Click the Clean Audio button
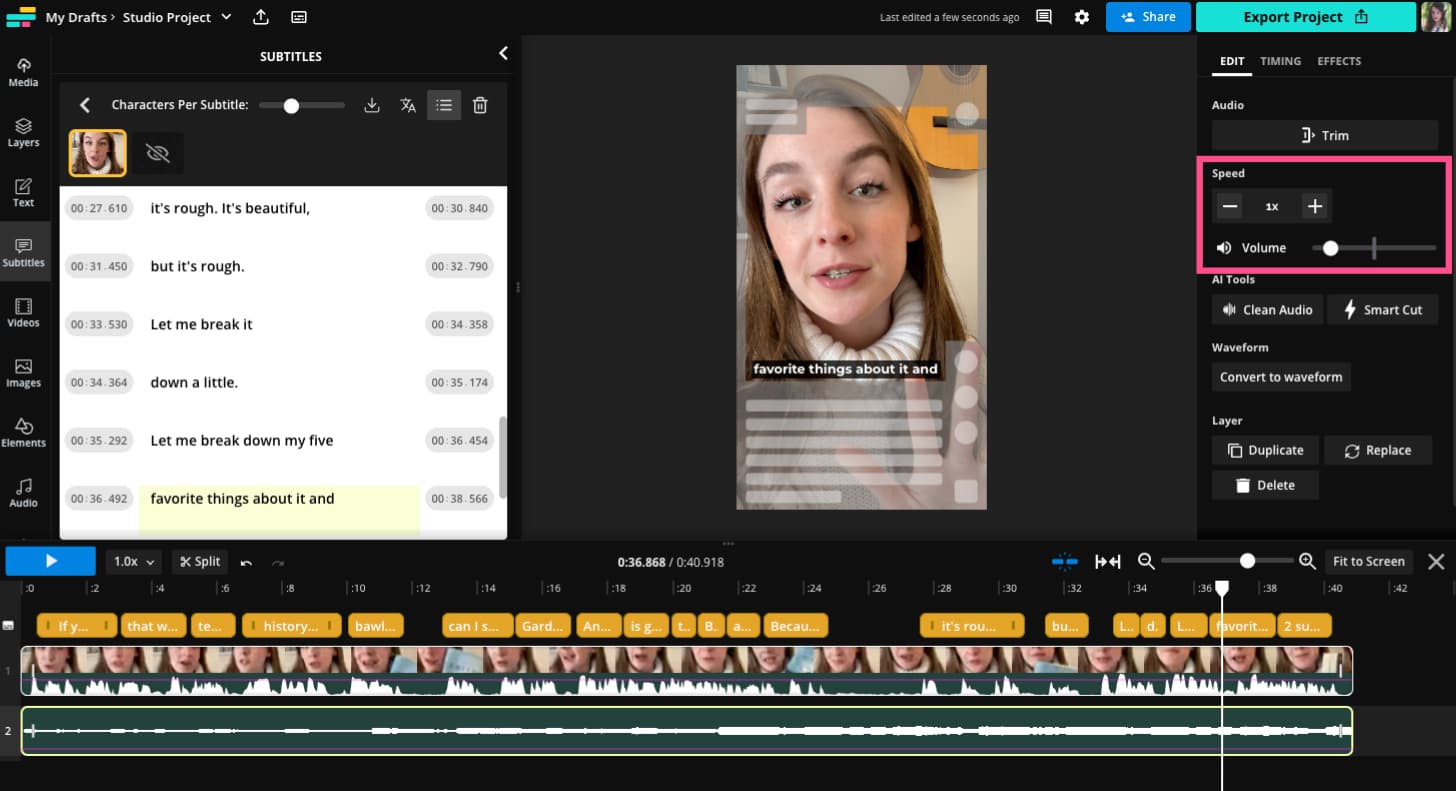The width and height of the screenshot is (1456, 791). pos(1267,310)
